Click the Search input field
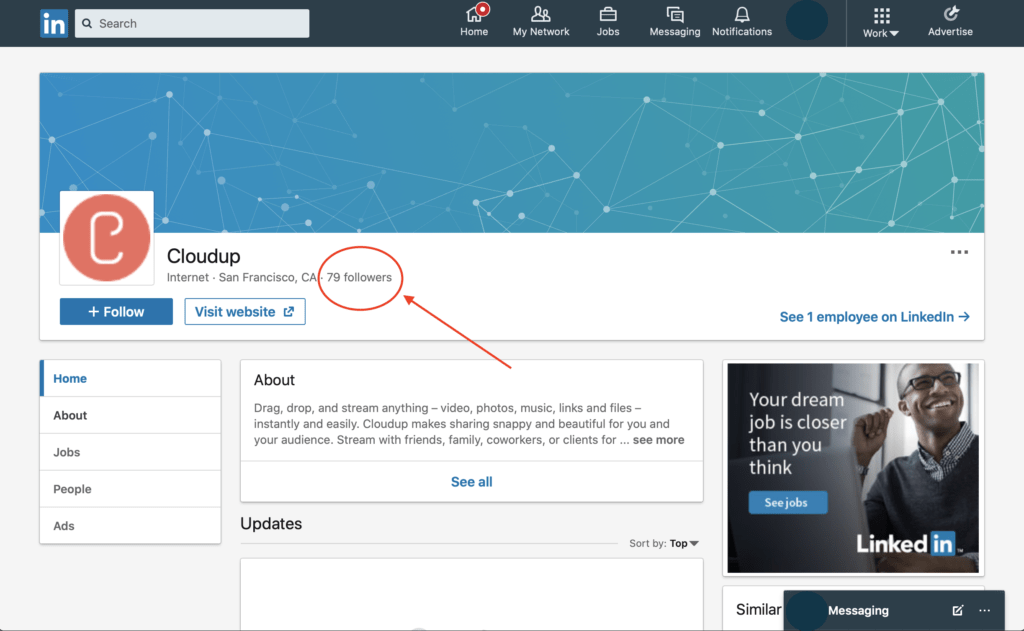This screenshot has height=631, width=1024. pyautogui.click(x=192, y=24)
